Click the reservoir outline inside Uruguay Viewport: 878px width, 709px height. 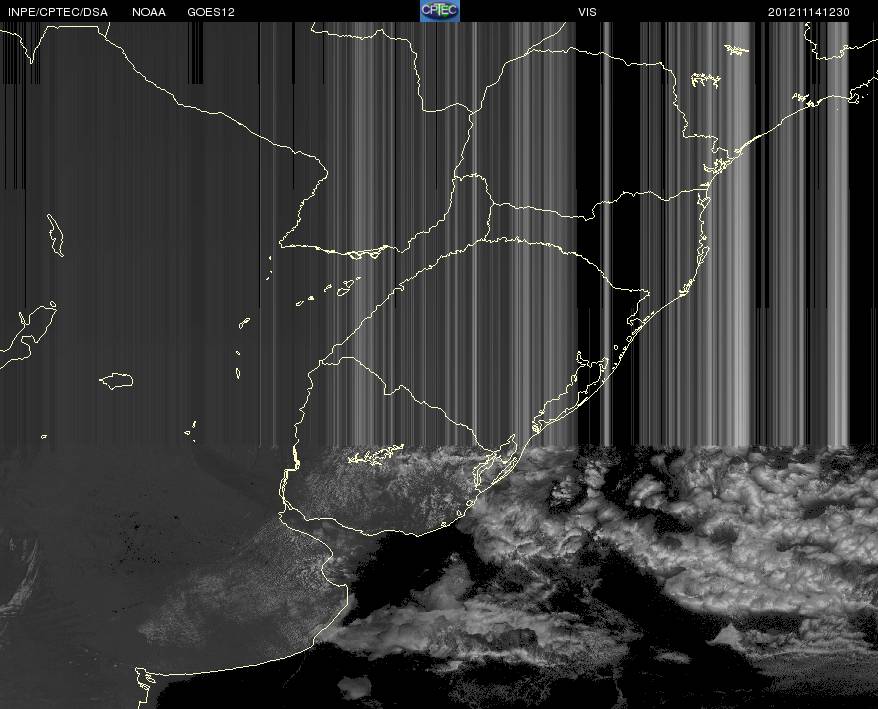pyautogui.click(x=376, y=454)
